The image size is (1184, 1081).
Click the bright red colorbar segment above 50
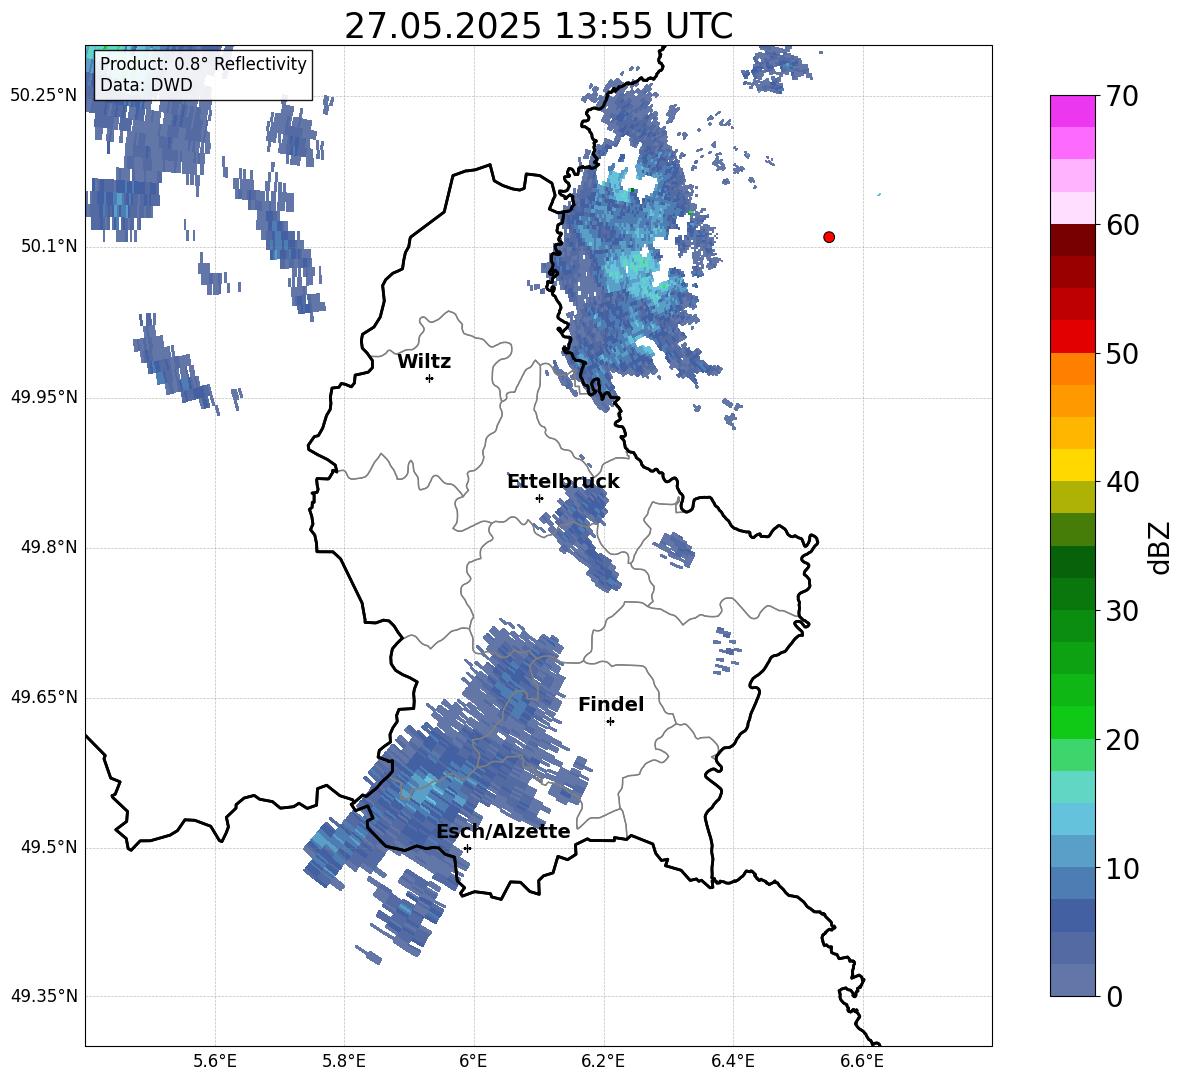click(1073, 337)
